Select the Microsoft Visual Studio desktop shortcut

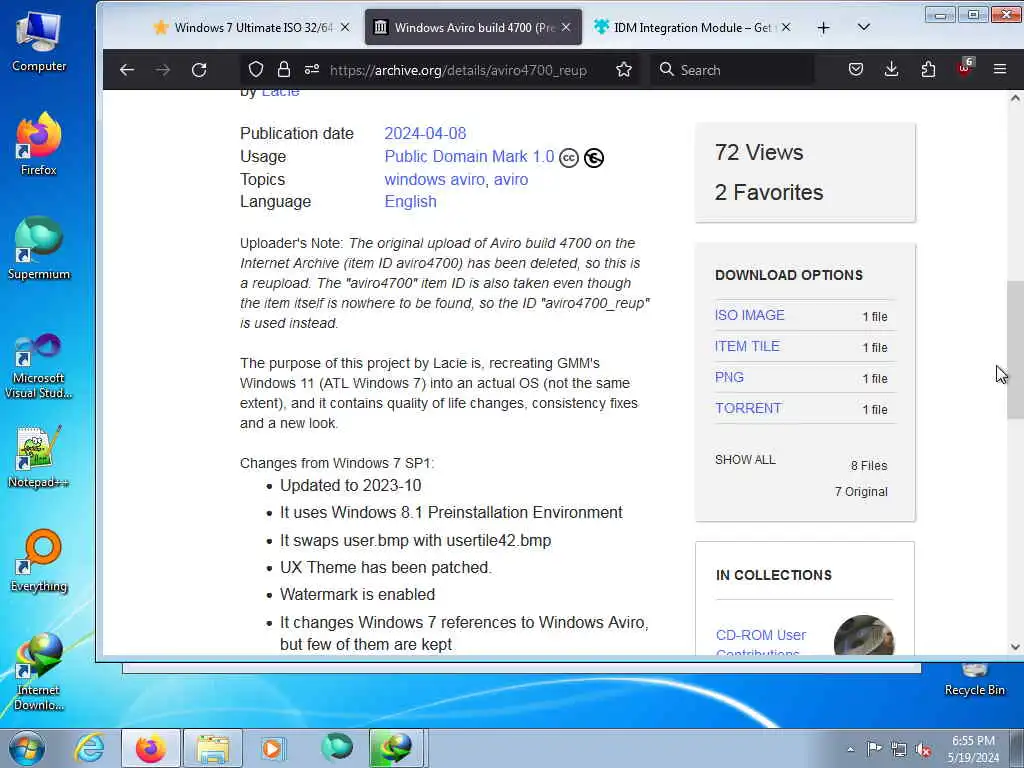coord(39,366)
